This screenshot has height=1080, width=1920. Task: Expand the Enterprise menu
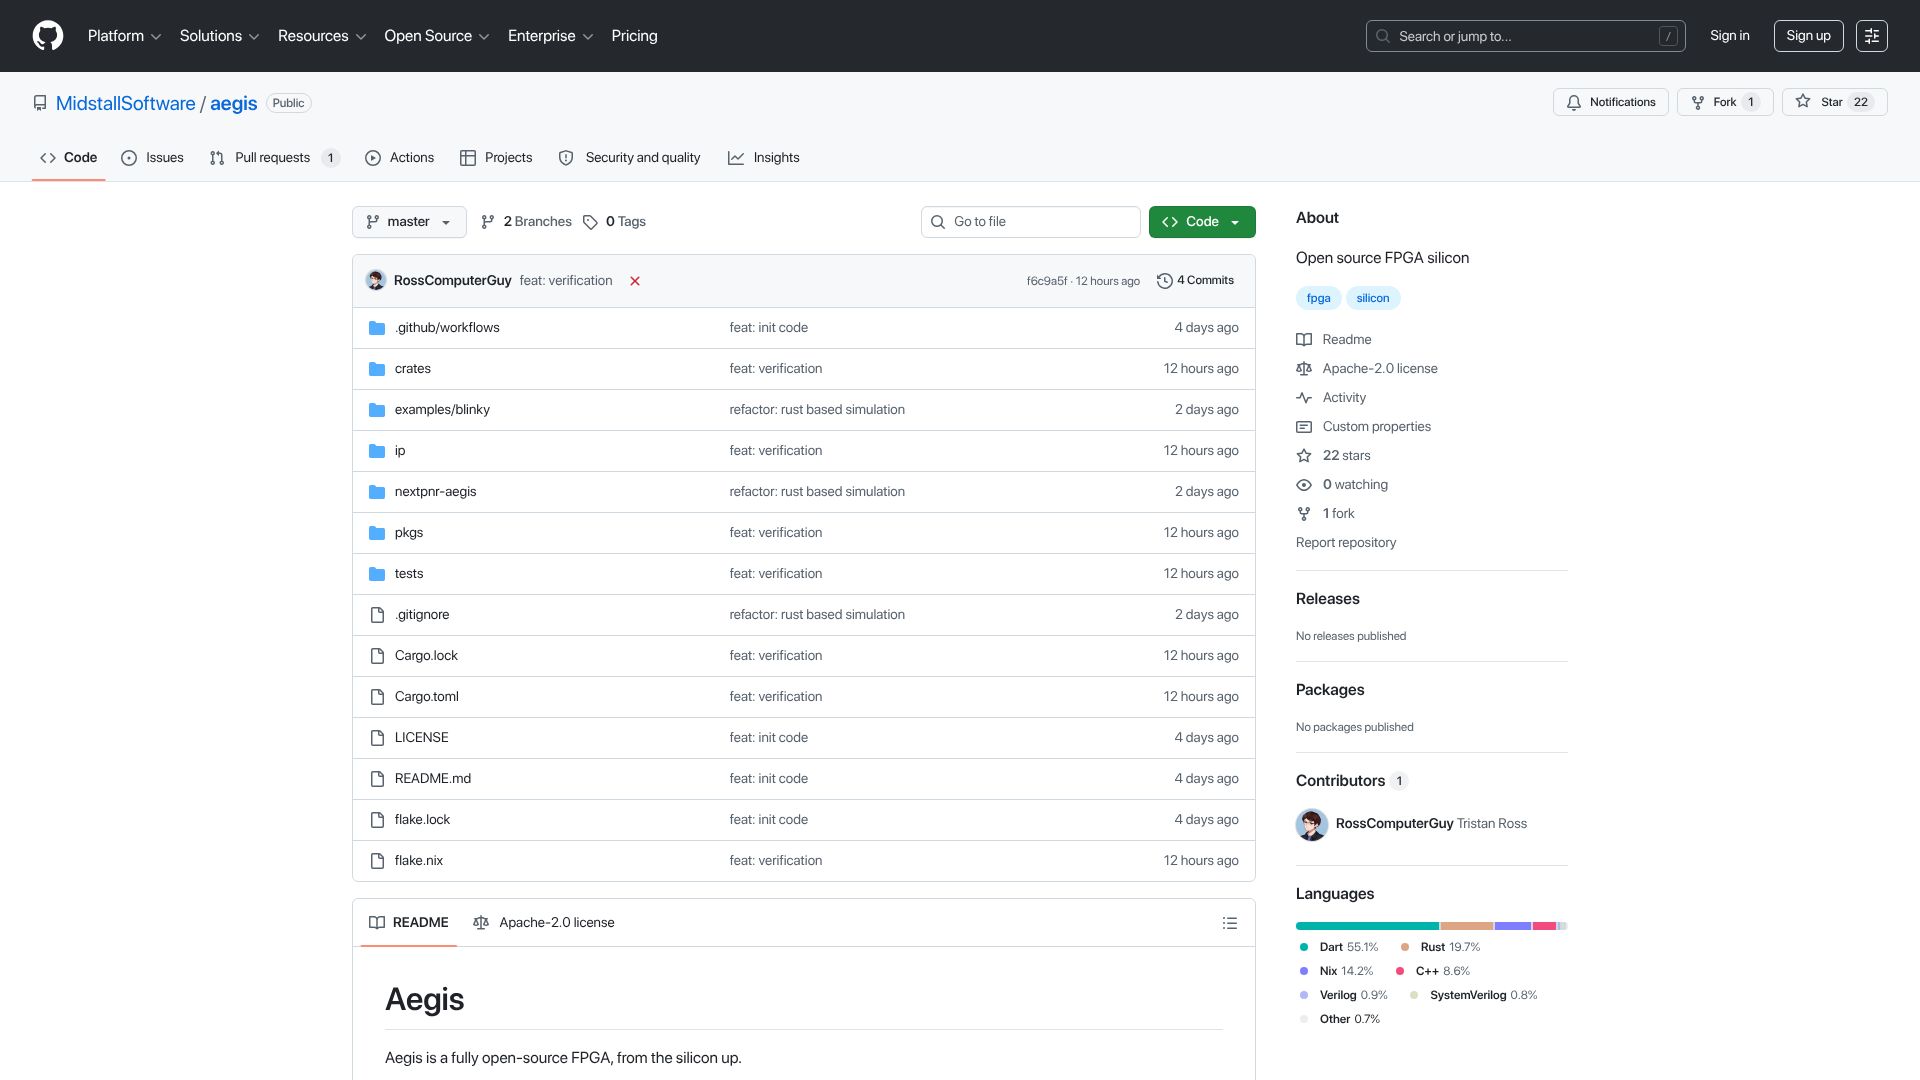point(551,36)
